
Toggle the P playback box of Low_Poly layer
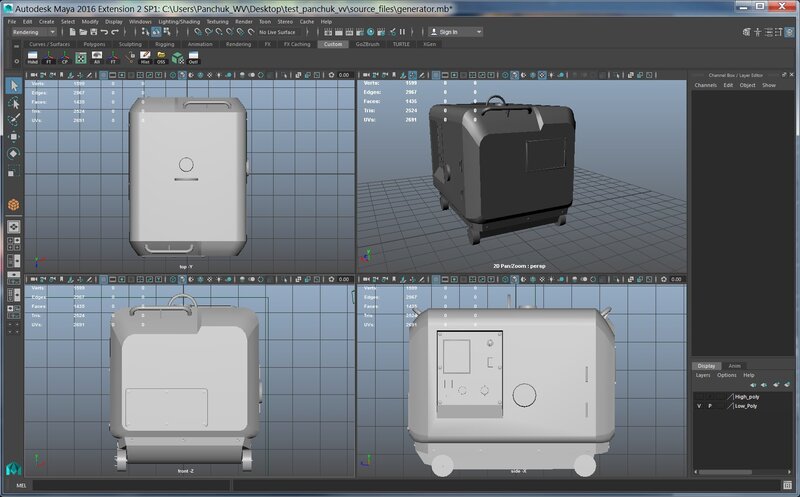pos(711,407)
